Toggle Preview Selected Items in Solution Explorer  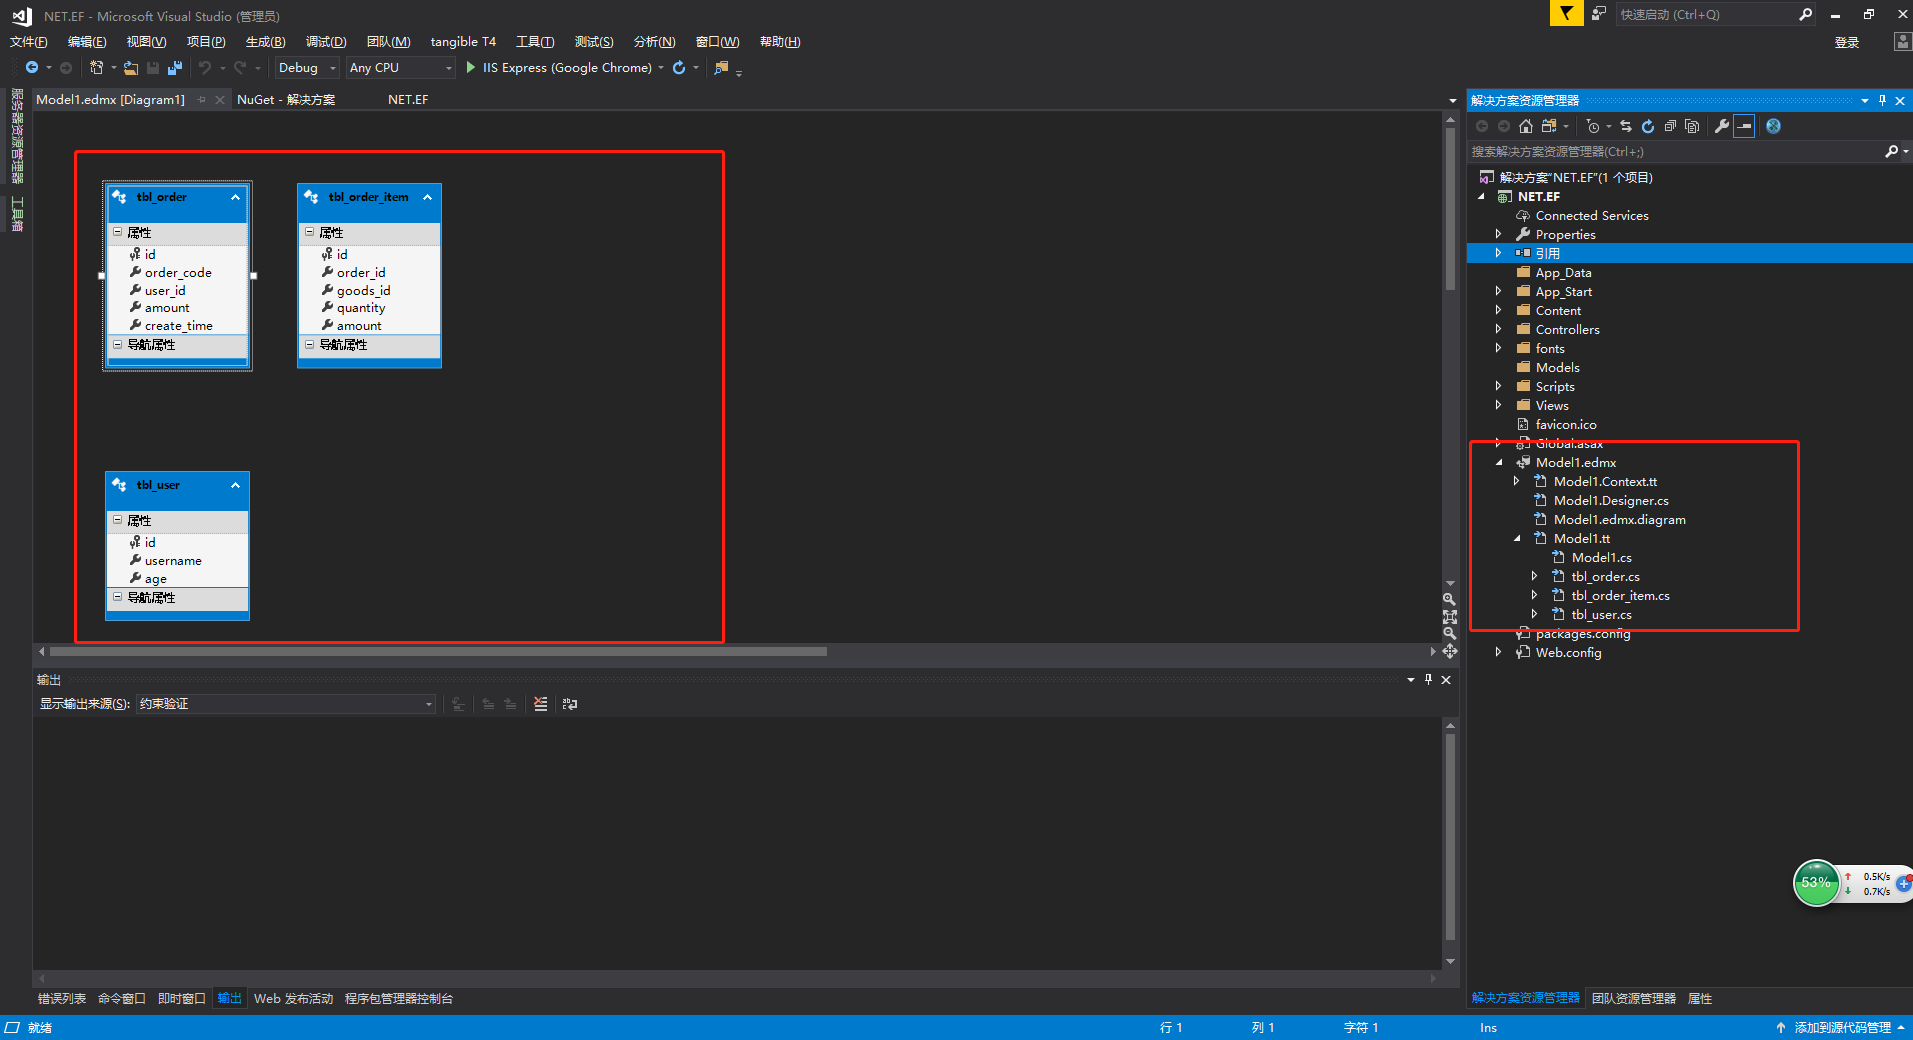coord(1744,126)
